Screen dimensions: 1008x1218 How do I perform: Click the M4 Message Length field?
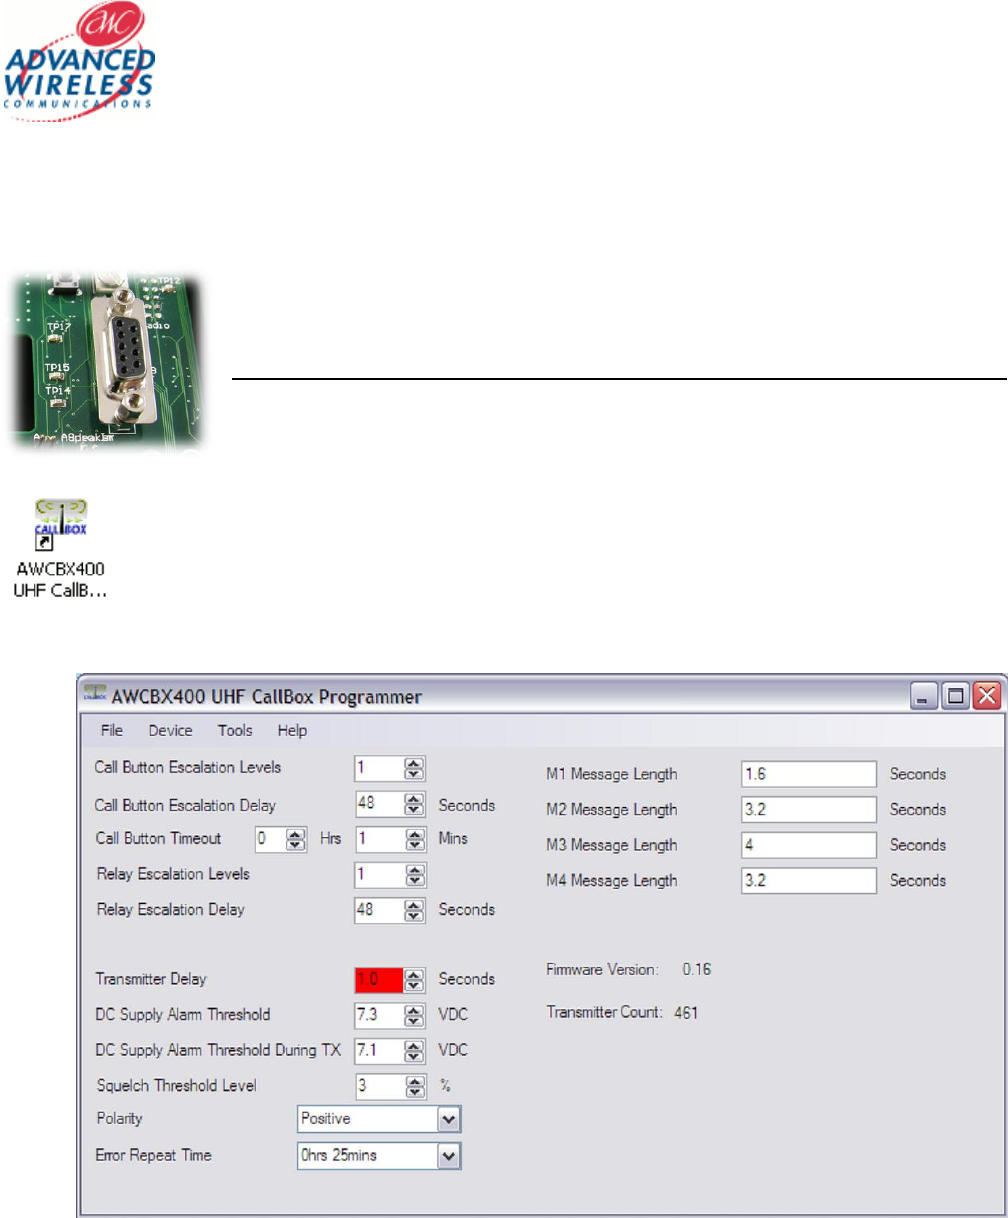pyautogui.click(x=809, y=881)
